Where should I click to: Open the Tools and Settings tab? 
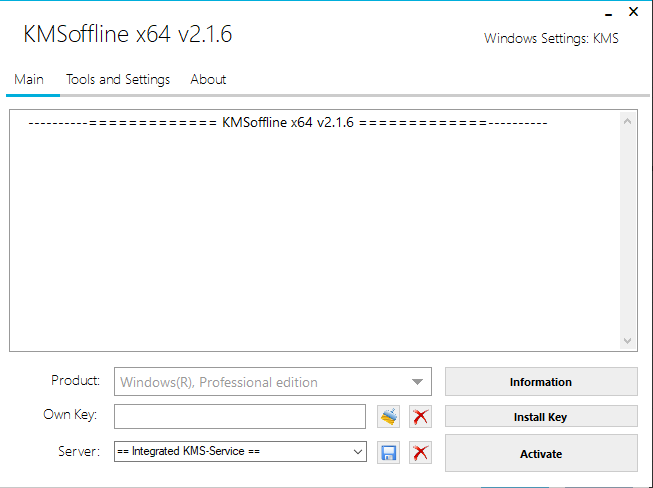(x=118, y=79)
